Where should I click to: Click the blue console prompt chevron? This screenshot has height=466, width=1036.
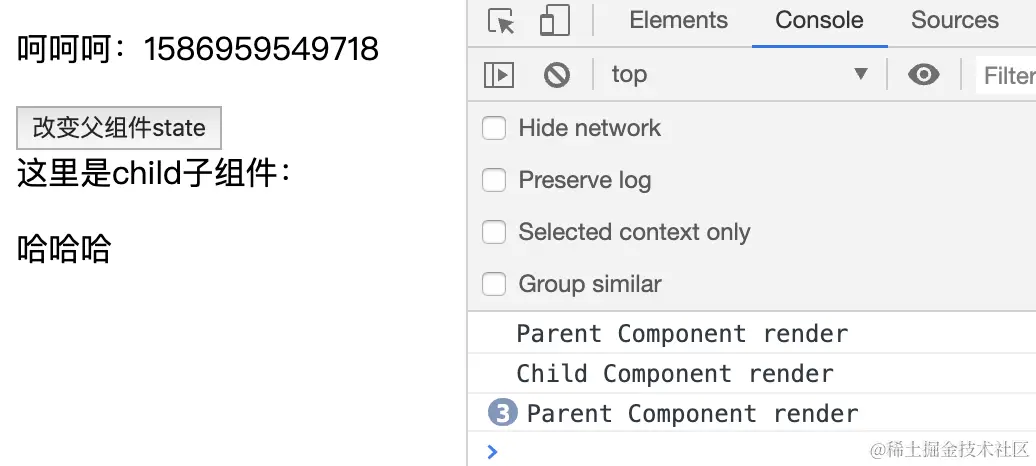pyautogui.click(x=492, y=452)
